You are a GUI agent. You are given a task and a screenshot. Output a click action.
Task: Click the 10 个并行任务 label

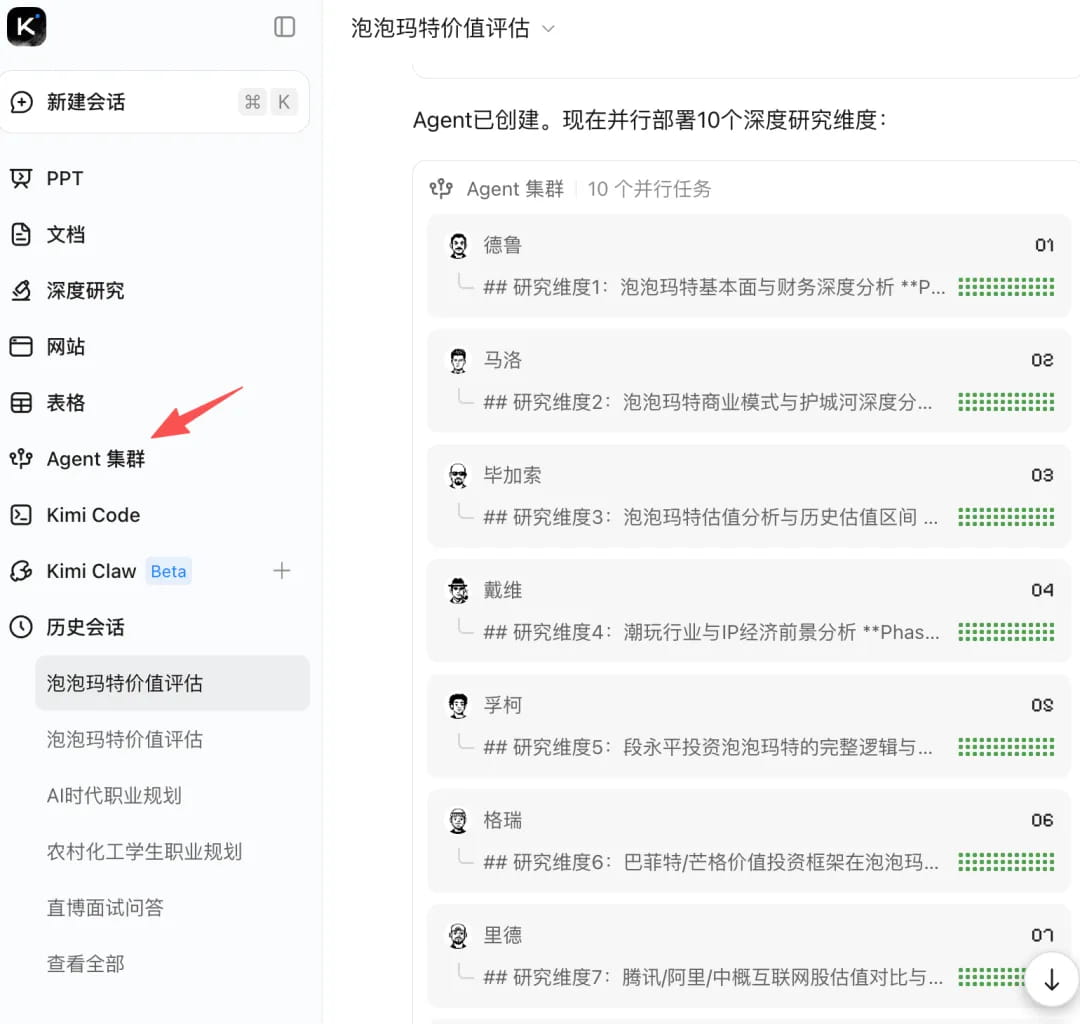(x=649, y=189)
